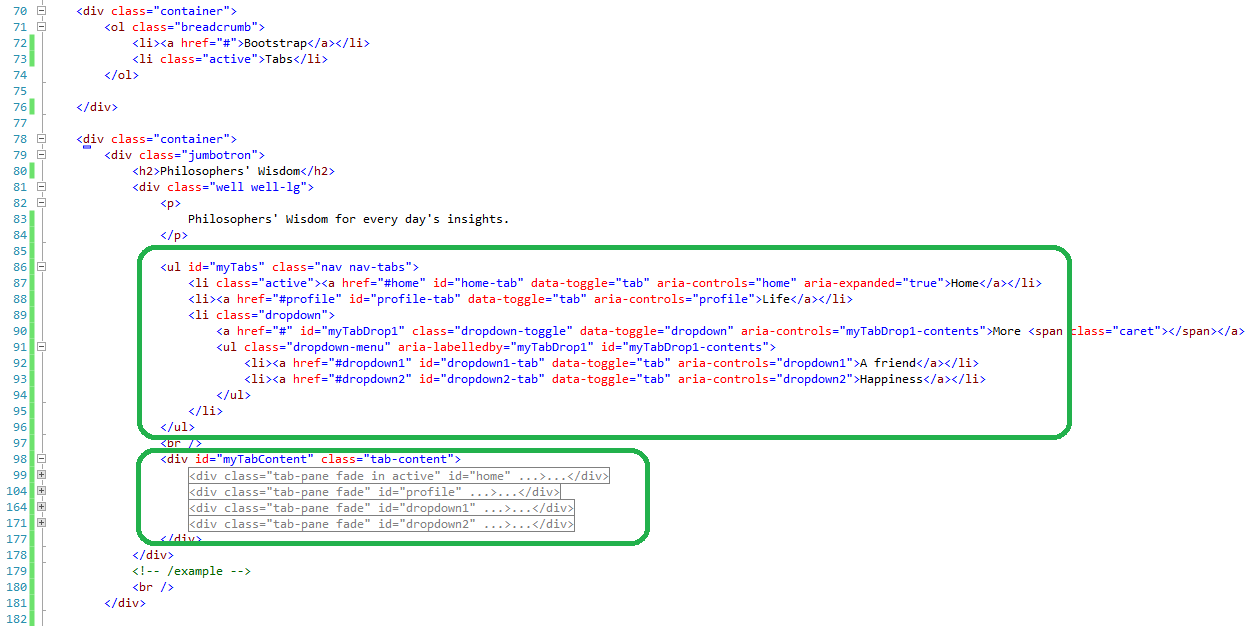Collapse the second container div at line 78
Image resolution: width=1250 pixels, height=626 pixels.
pyautogui.click(x=41, y=138)
